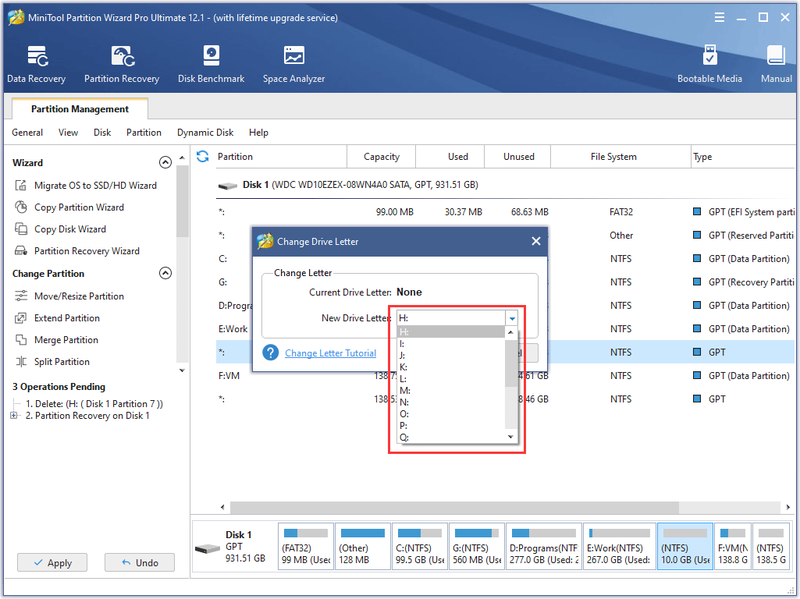Screen dimensions: 800x599
Task: Switch to the Partition Management tab
Action: click(x=80, y=109)
